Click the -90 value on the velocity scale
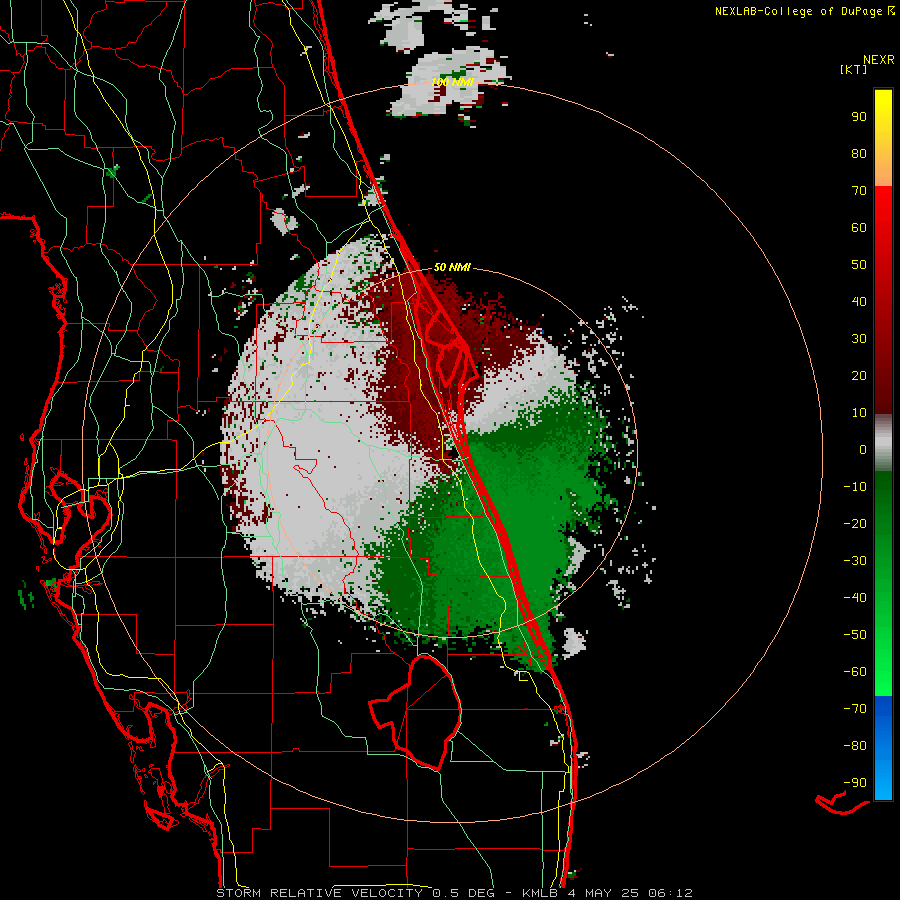Image resolution: width=900 pixels, height=900 pixels. point(855,783)
